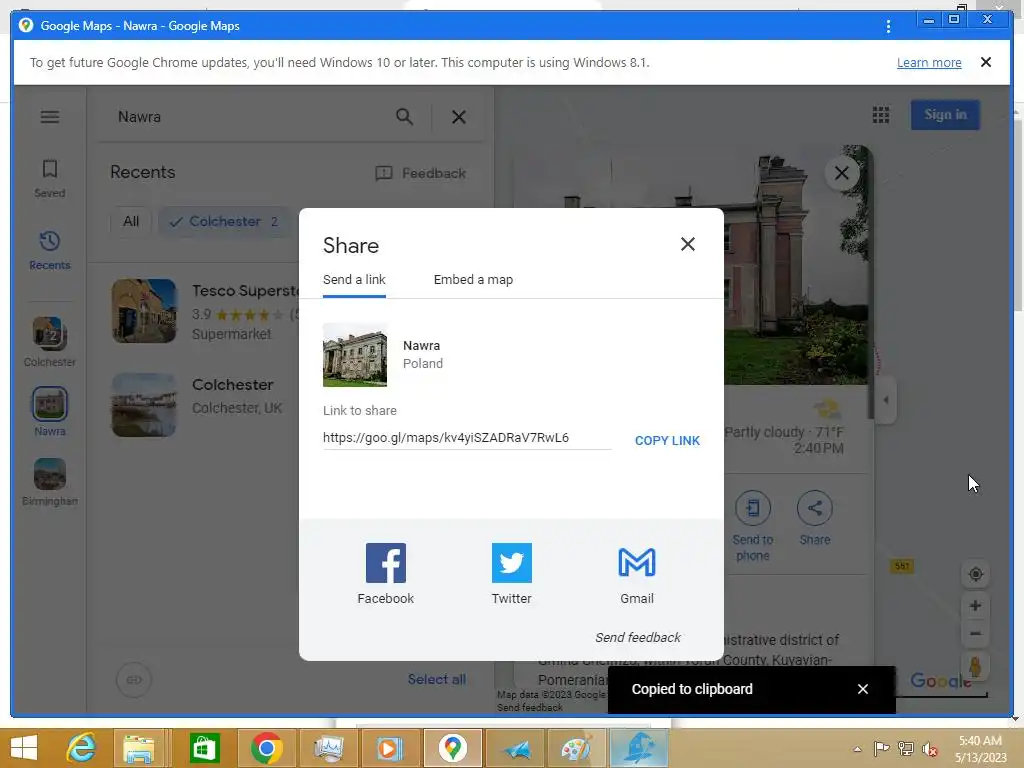This screenshot has height=768, width=1024.
Task: Open File Explorer from taskbar
Action: click(x=138, y=748)
